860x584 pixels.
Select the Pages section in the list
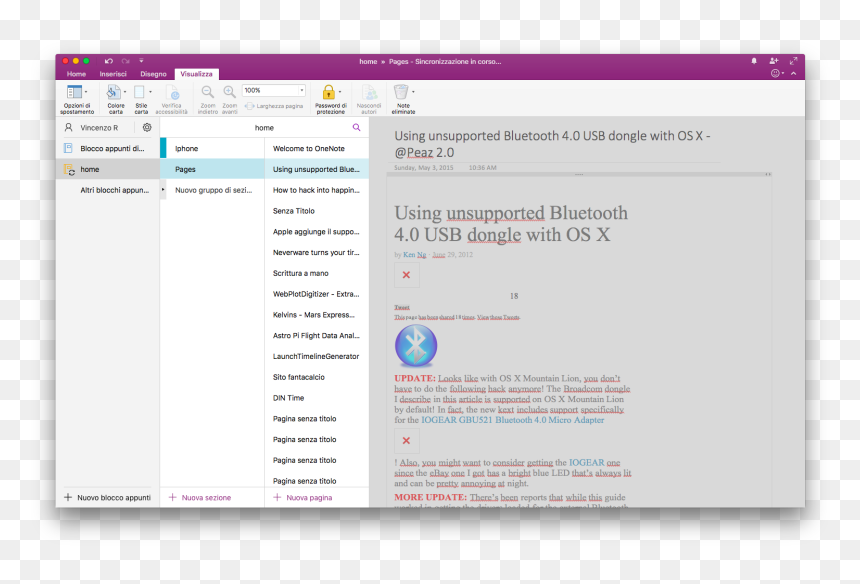(212, 169)
